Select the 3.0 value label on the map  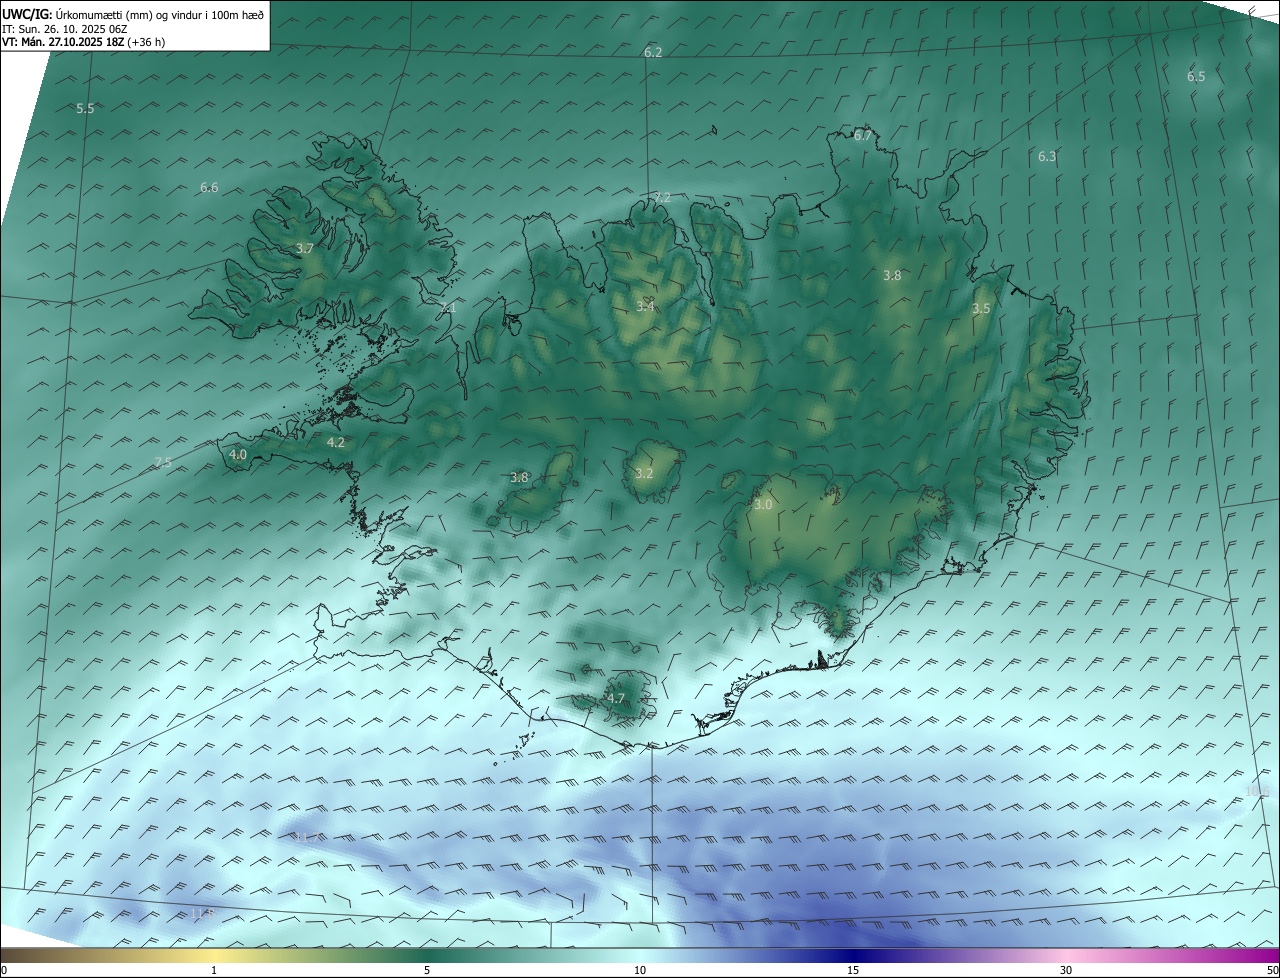point(763,505)
